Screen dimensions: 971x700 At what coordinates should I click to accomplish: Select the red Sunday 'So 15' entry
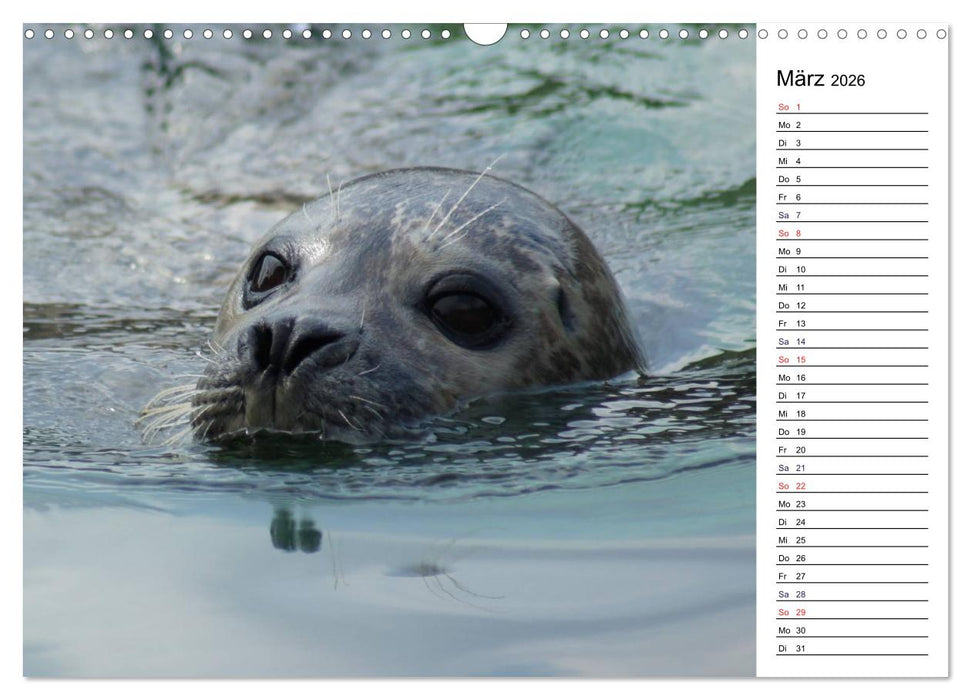pos(790,359)
